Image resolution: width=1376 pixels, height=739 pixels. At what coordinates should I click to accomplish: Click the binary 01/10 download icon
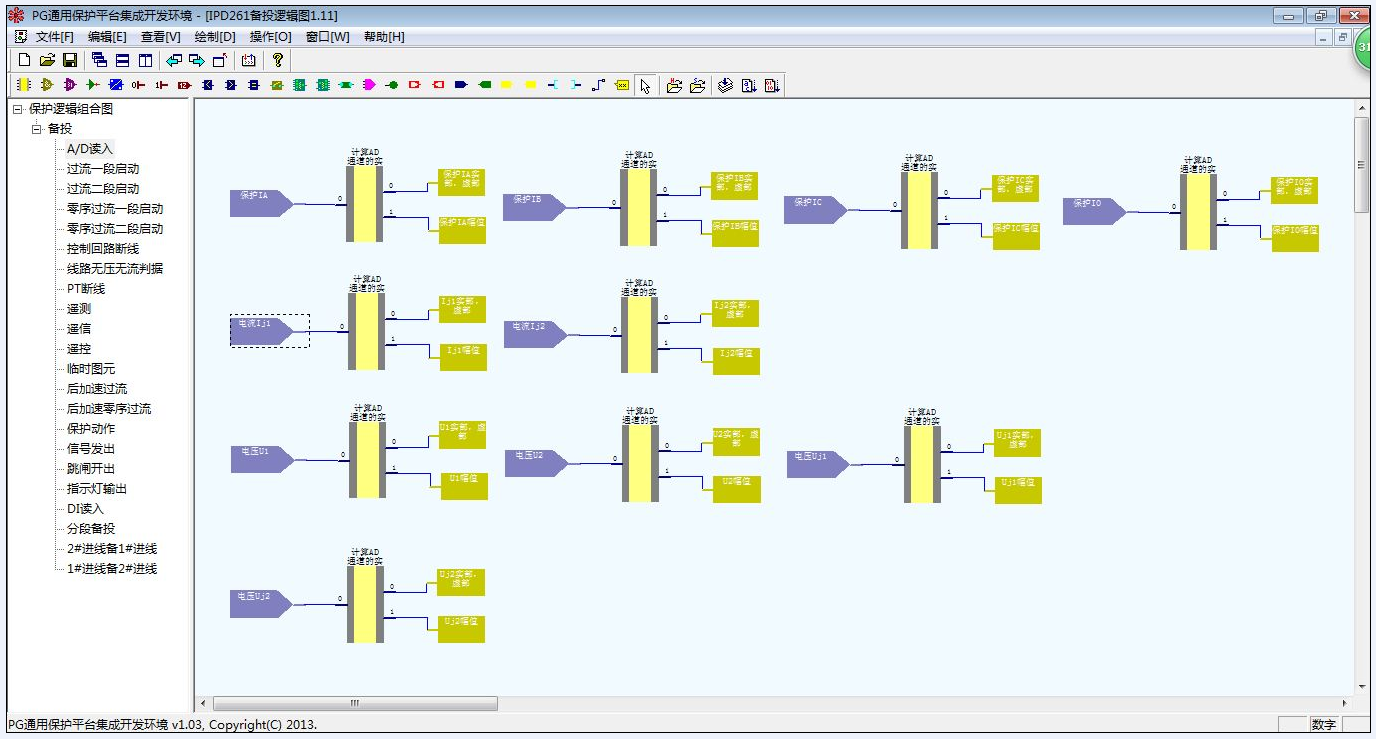coord(771,86)
